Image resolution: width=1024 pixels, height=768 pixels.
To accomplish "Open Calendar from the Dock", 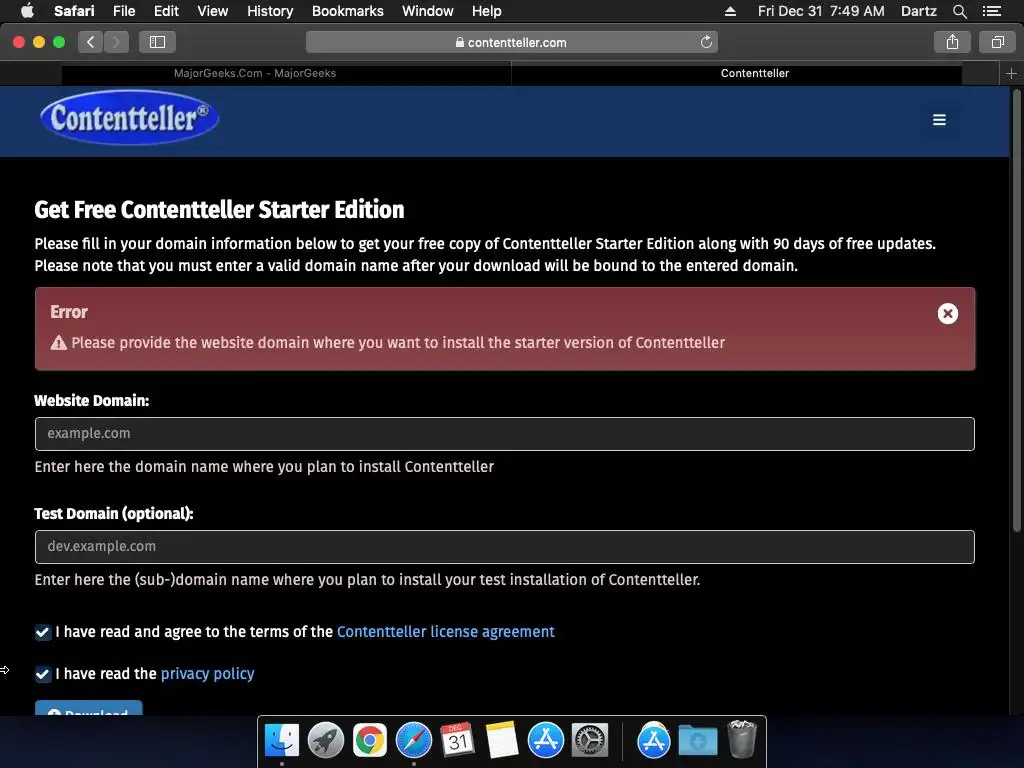I will [x=457, y=740].
